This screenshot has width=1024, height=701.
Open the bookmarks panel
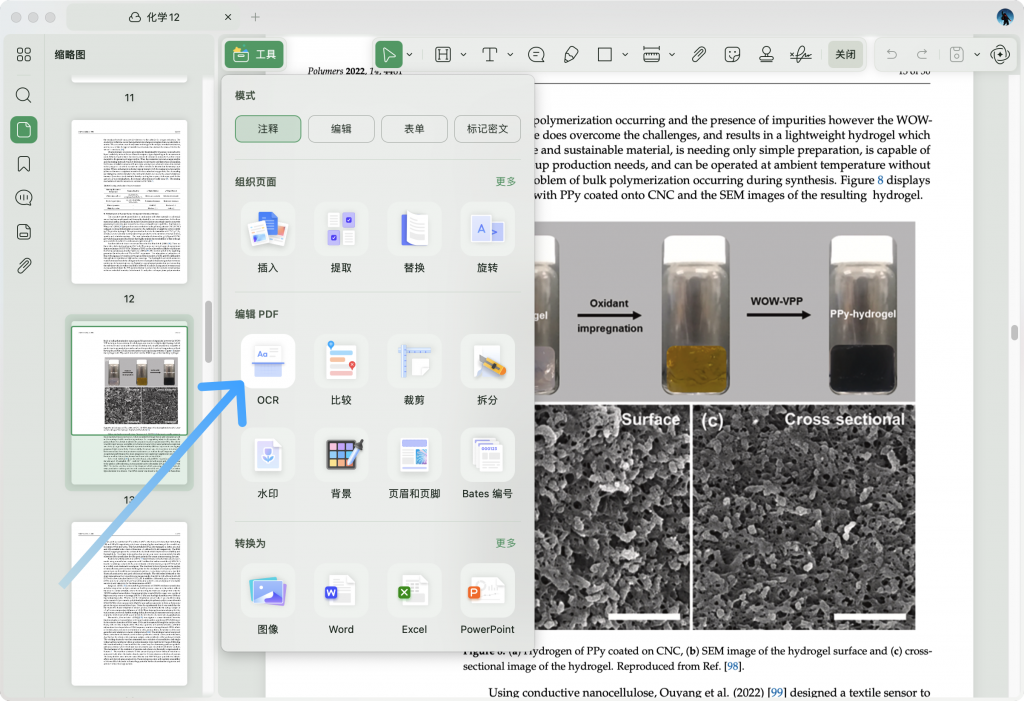23,163
